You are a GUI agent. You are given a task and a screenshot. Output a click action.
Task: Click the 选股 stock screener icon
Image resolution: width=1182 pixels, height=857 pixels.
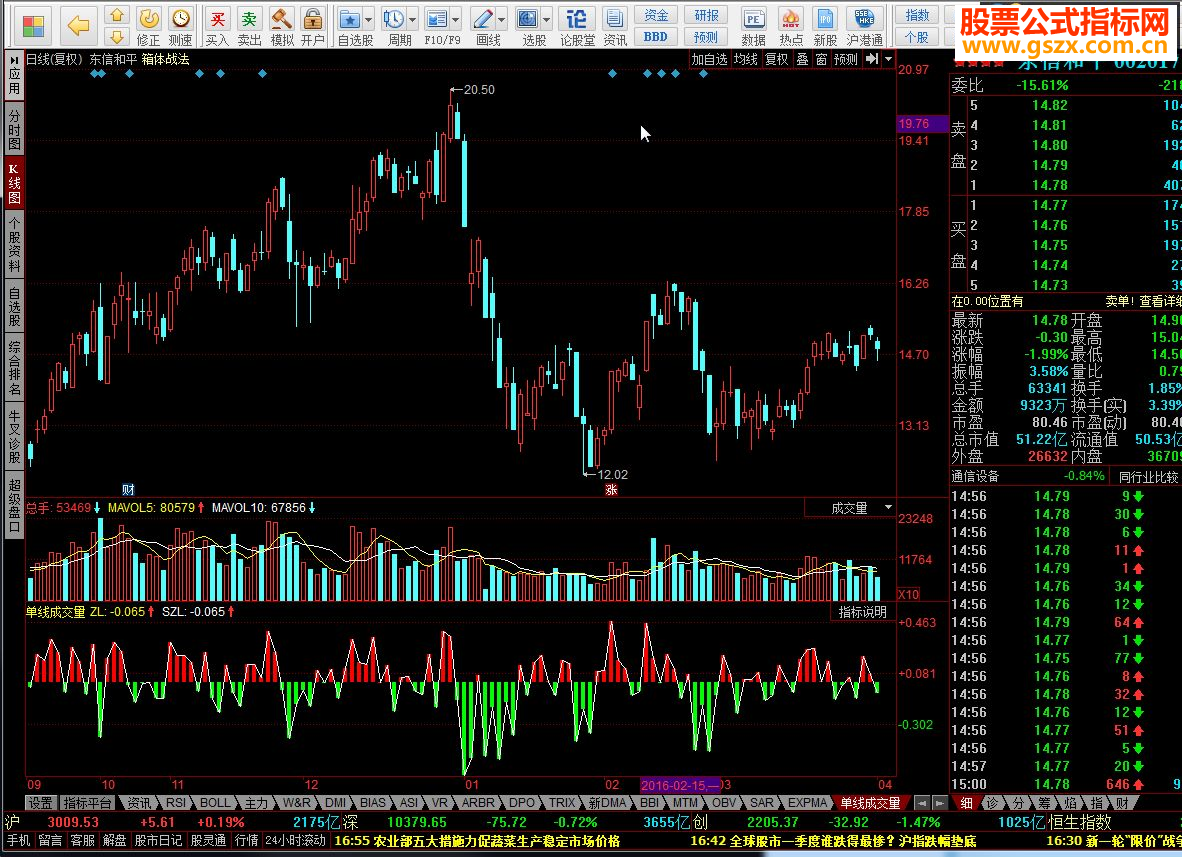pos(528,19)
